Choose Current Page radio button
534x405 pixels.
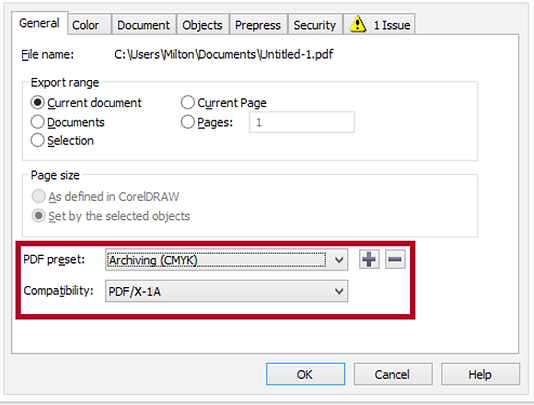point(188,103)
